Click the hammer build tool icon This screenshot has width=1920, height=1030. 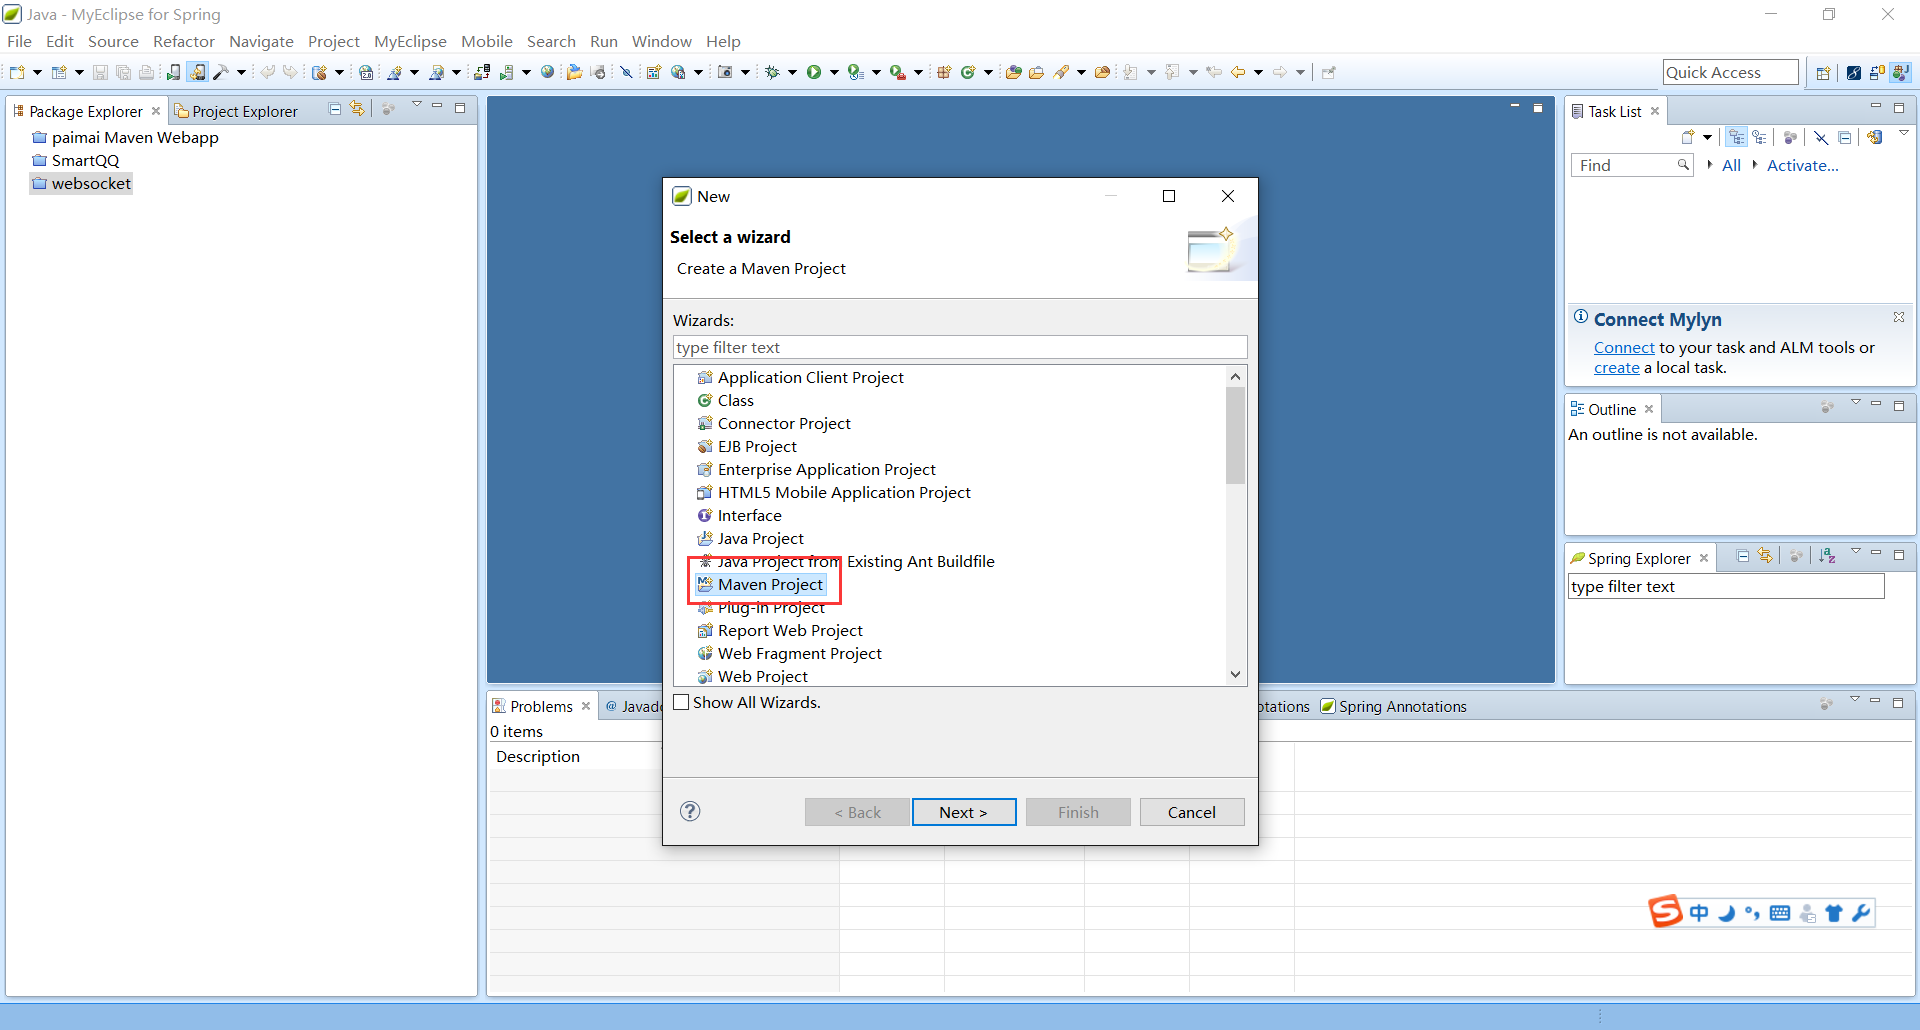coord(221,72)
